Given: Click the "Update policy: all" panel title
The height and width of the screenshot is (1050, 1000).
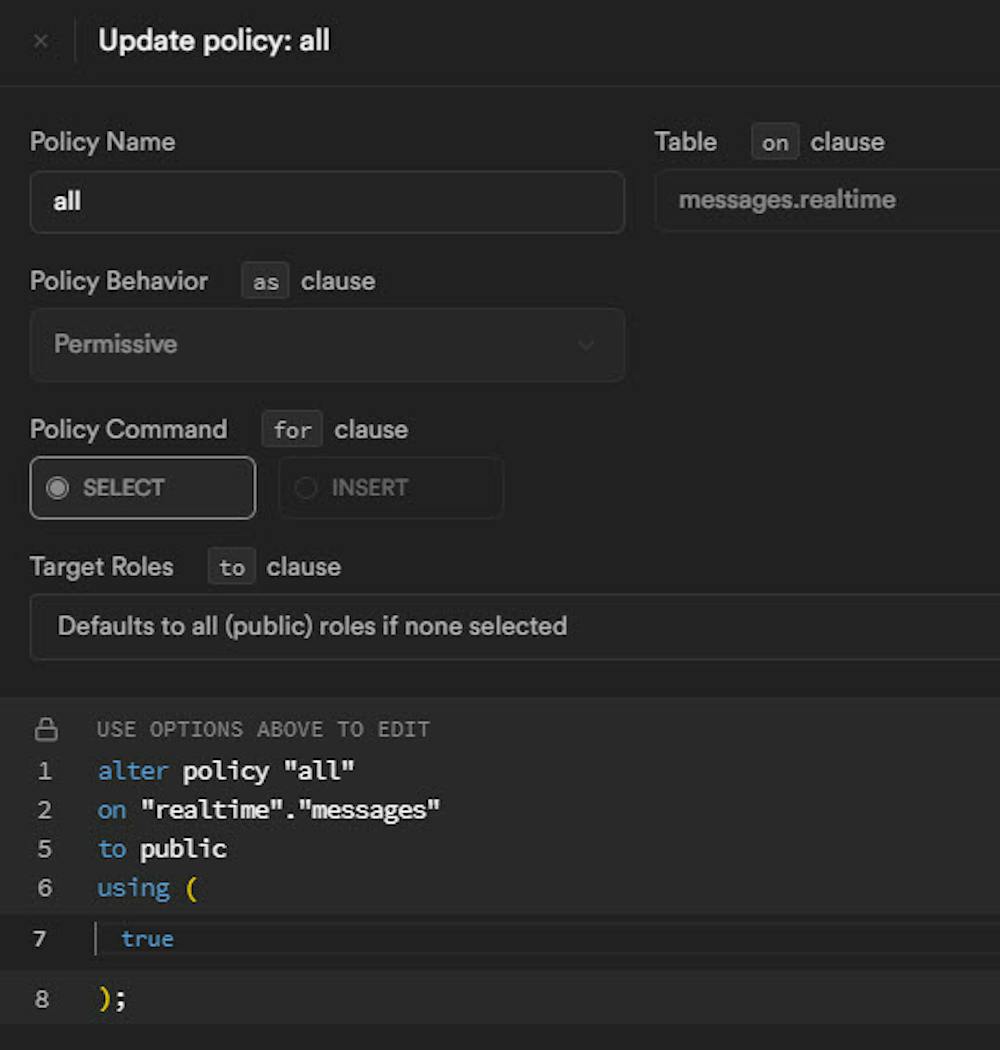Looking at the screenshot, I should (x=214, y=42).
